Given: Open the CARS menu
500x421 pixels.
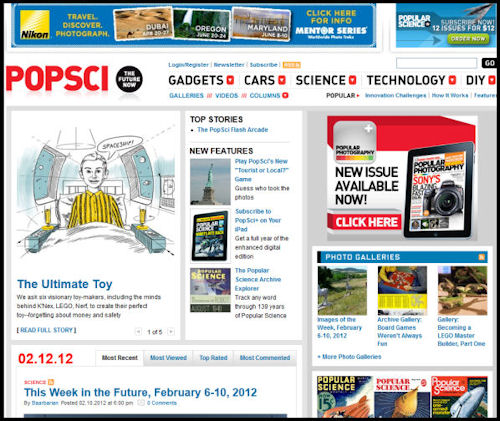Looking at the screenshot, I should tap(259, 80).
